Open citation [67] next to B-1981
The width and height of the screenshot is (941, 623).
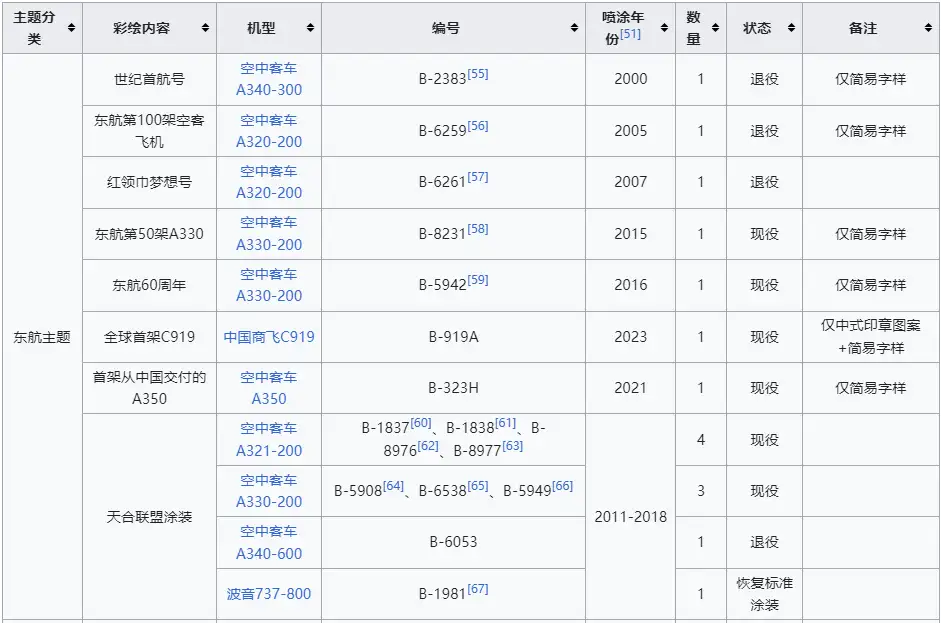point(478,589)
